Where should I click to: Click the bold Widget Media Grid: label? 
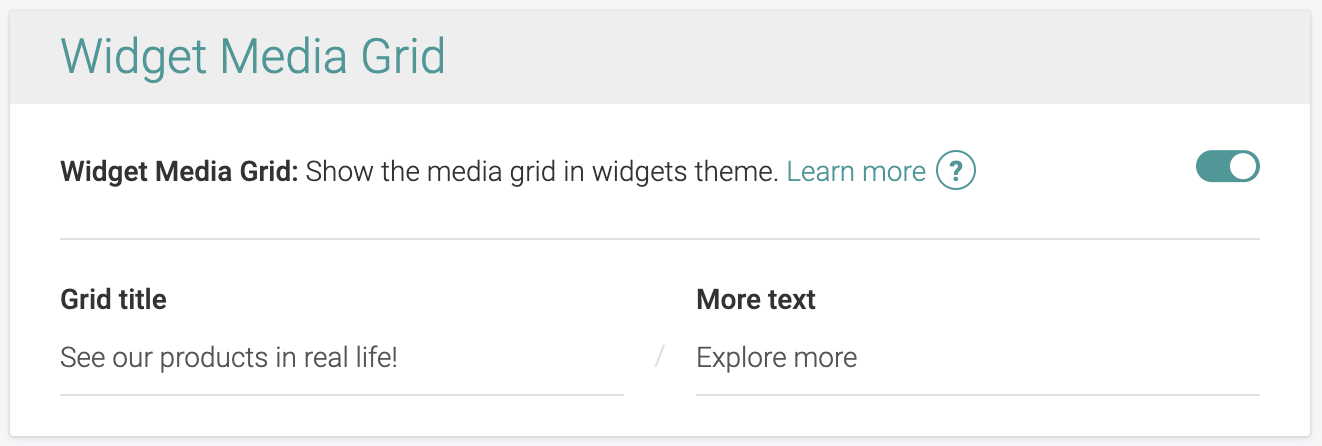pyautogui.click(x=180, y=172)
